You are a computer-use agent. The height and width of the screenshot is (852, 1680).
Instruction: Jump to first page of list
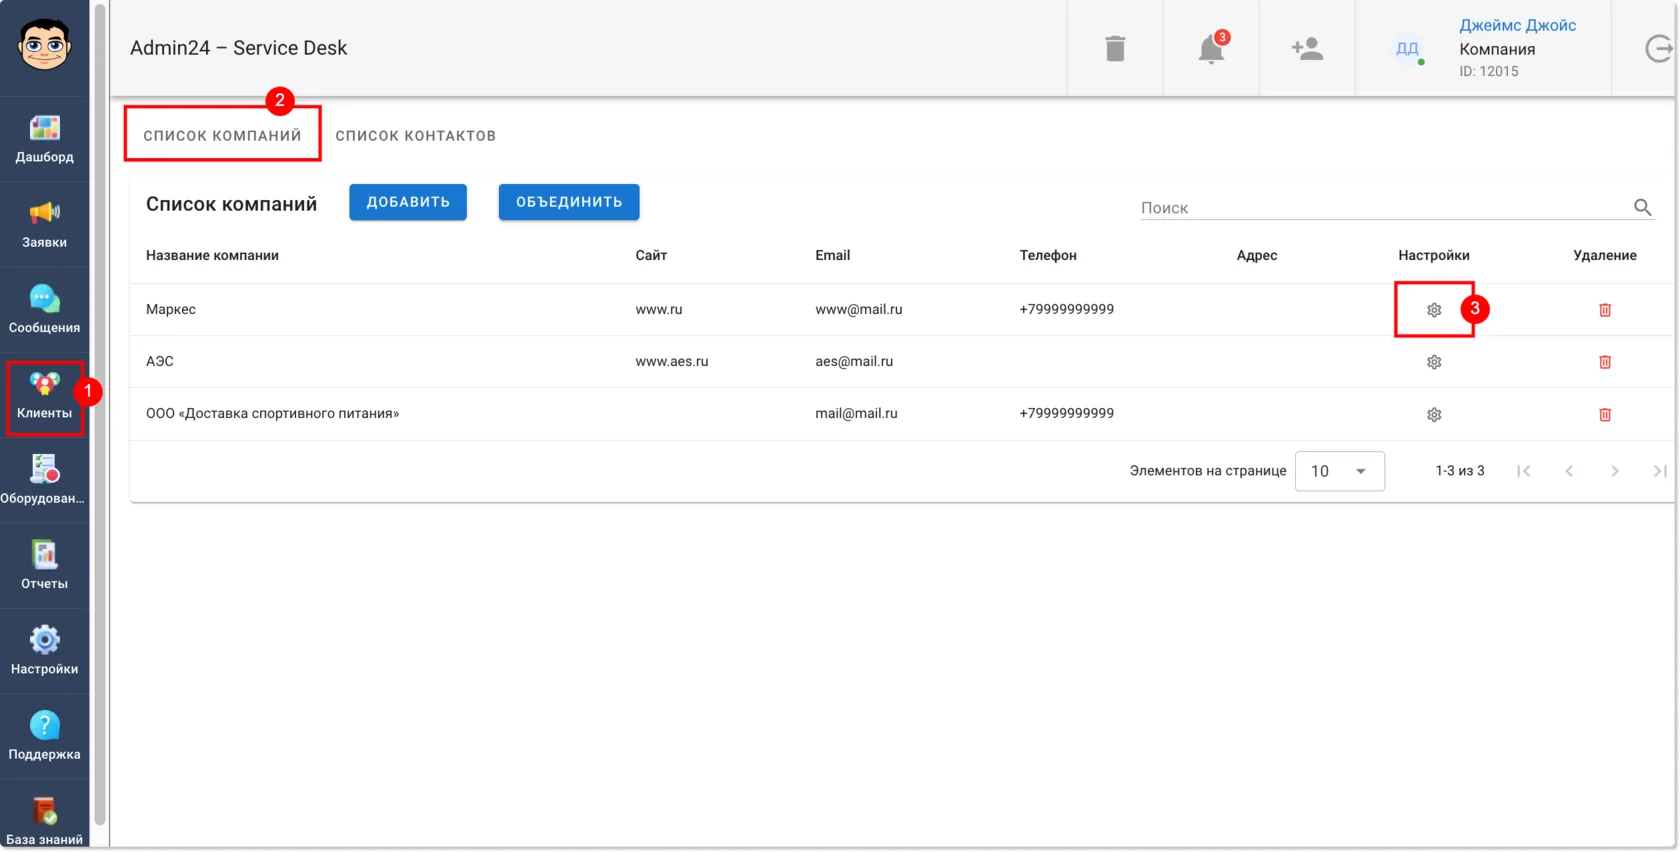[1523, 471]
